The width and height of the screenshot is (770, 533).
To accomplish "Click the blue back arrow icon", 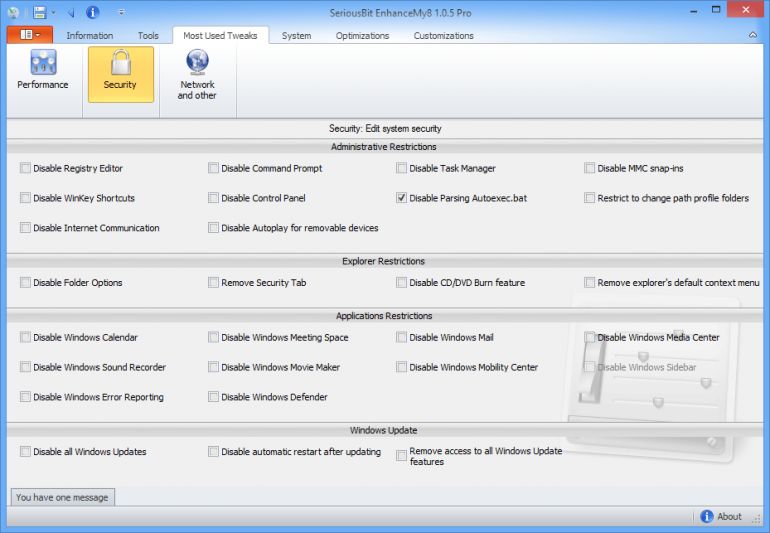I will pyautogui.click(x=72, y=13).
